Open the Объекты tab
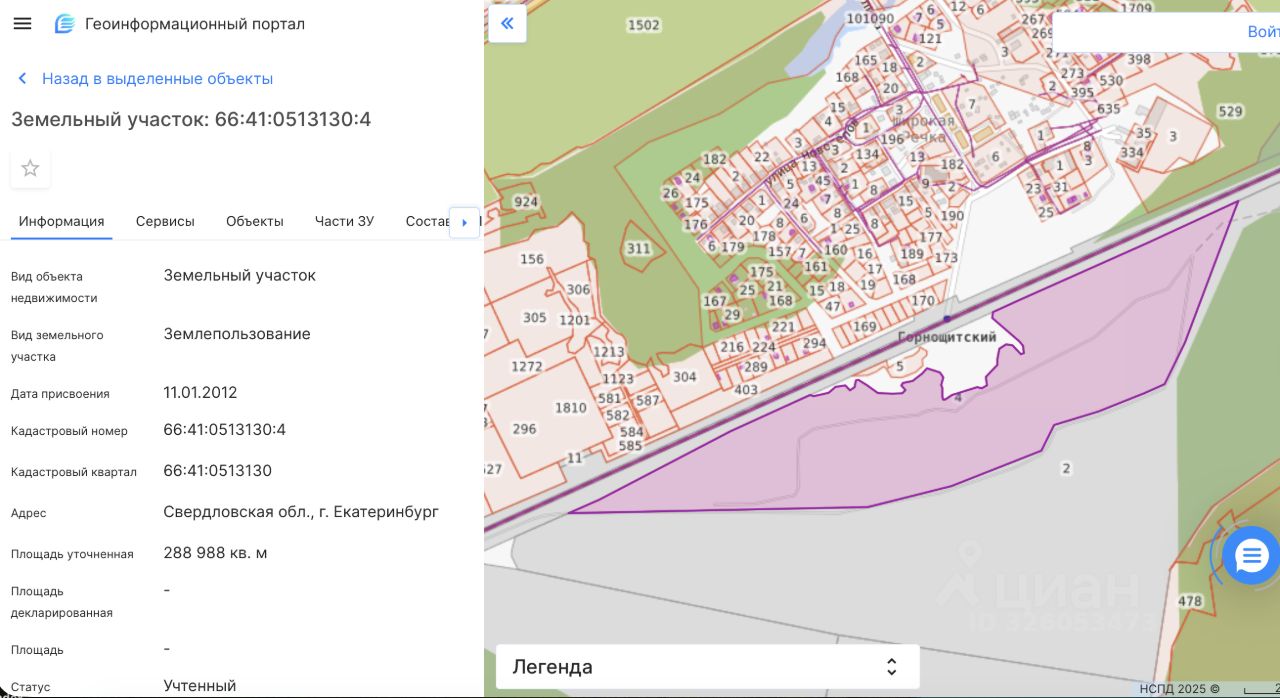This screenshot has width=1280, height=698. pyautogui.click(x=254, y=221)
